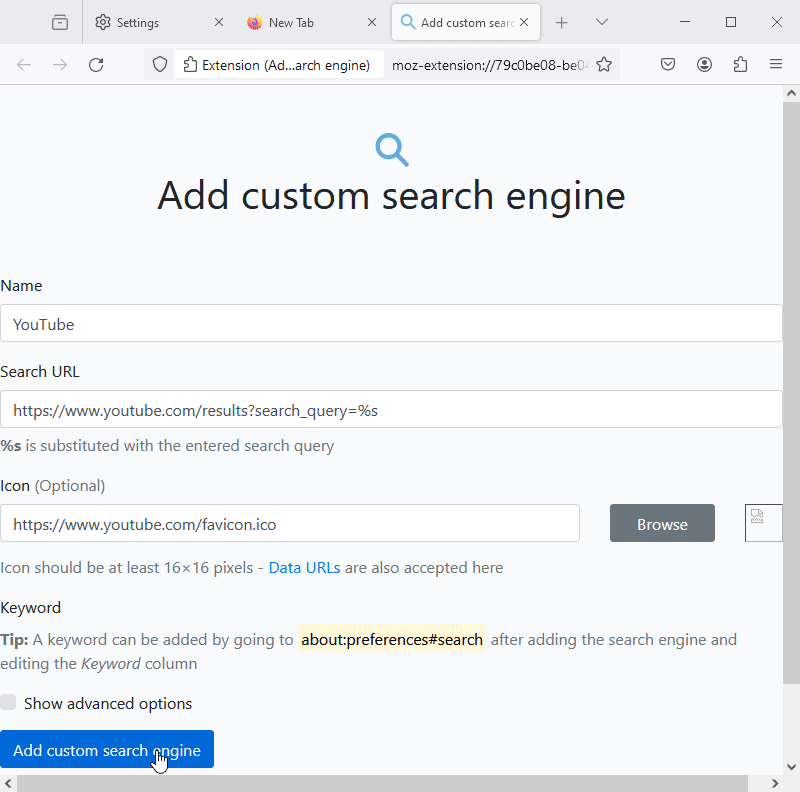Click the moz-extension URL text

click(490, 65)
